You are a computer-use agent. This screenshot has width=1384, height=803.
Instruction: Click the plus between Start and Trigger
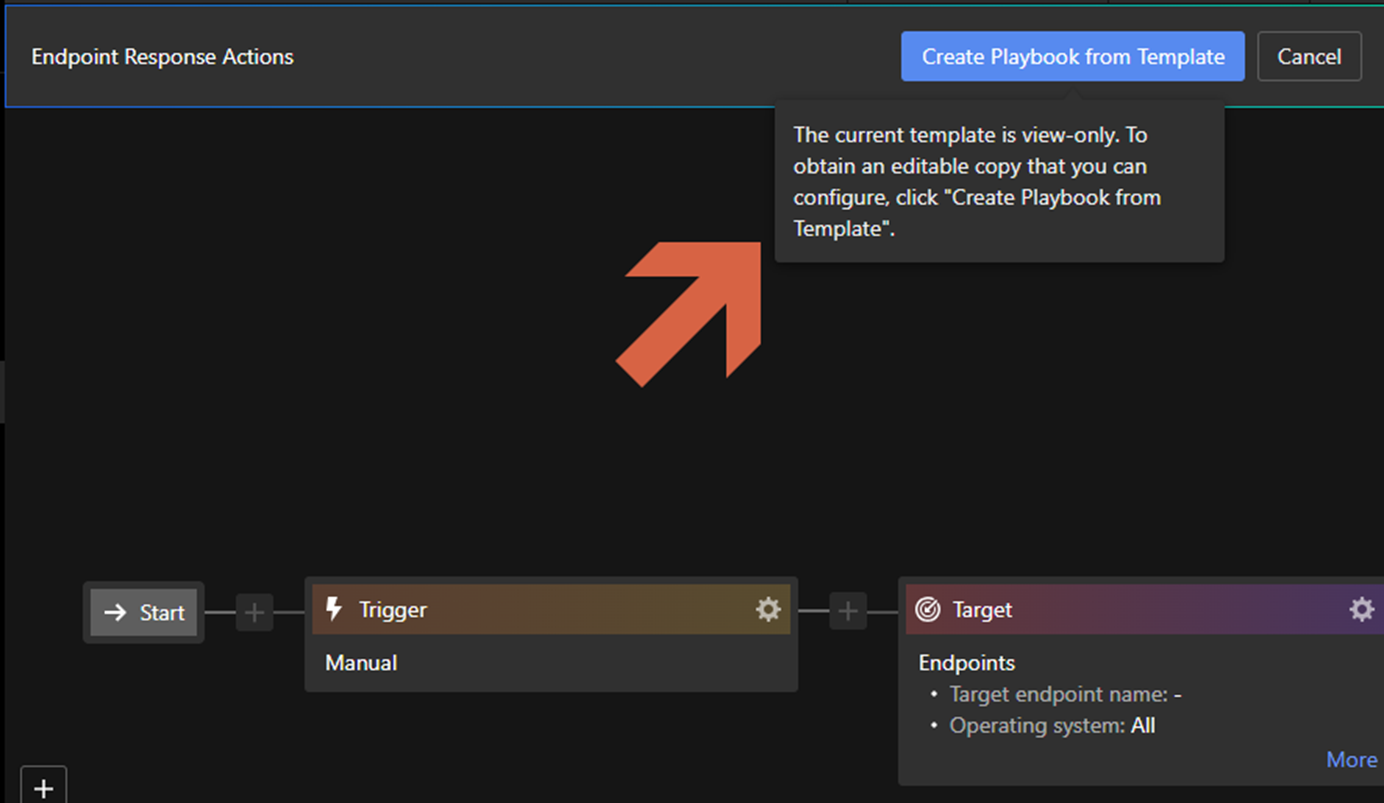pyautogui.click(x=254, y=612)
